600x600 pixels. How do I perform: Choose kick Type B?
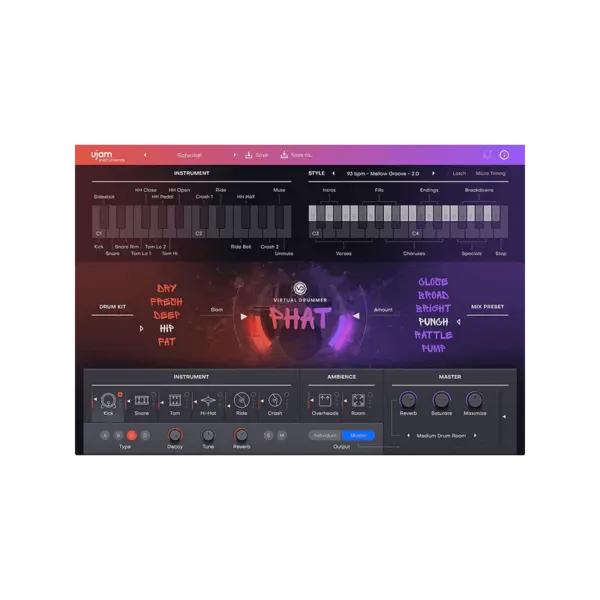(118, 435)
